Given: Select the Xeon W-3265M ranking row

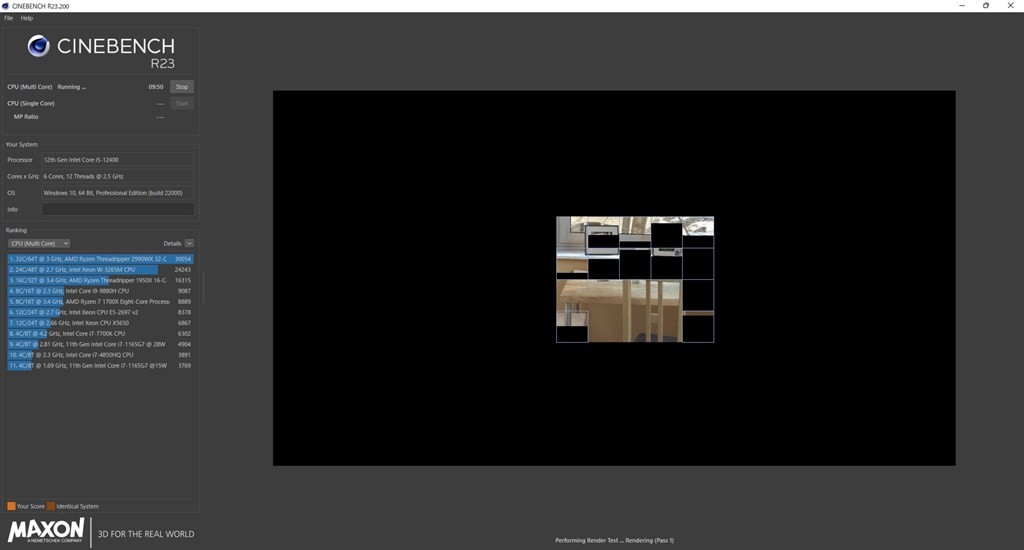Looking at the screenshot, I should [x=100, y=270].
